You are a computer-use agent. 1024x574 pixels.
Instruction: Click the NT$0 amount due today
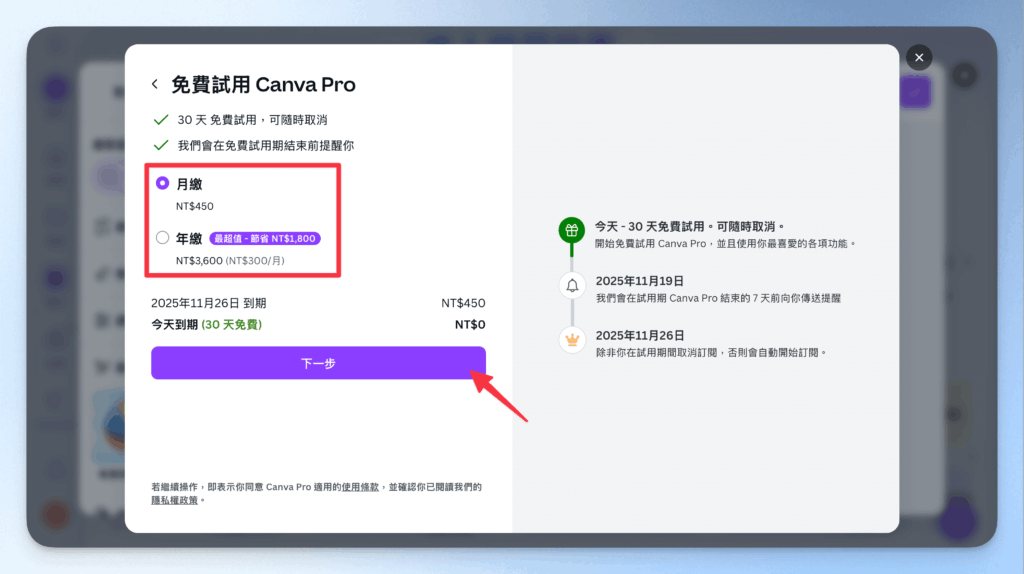(x=470, y=325)
